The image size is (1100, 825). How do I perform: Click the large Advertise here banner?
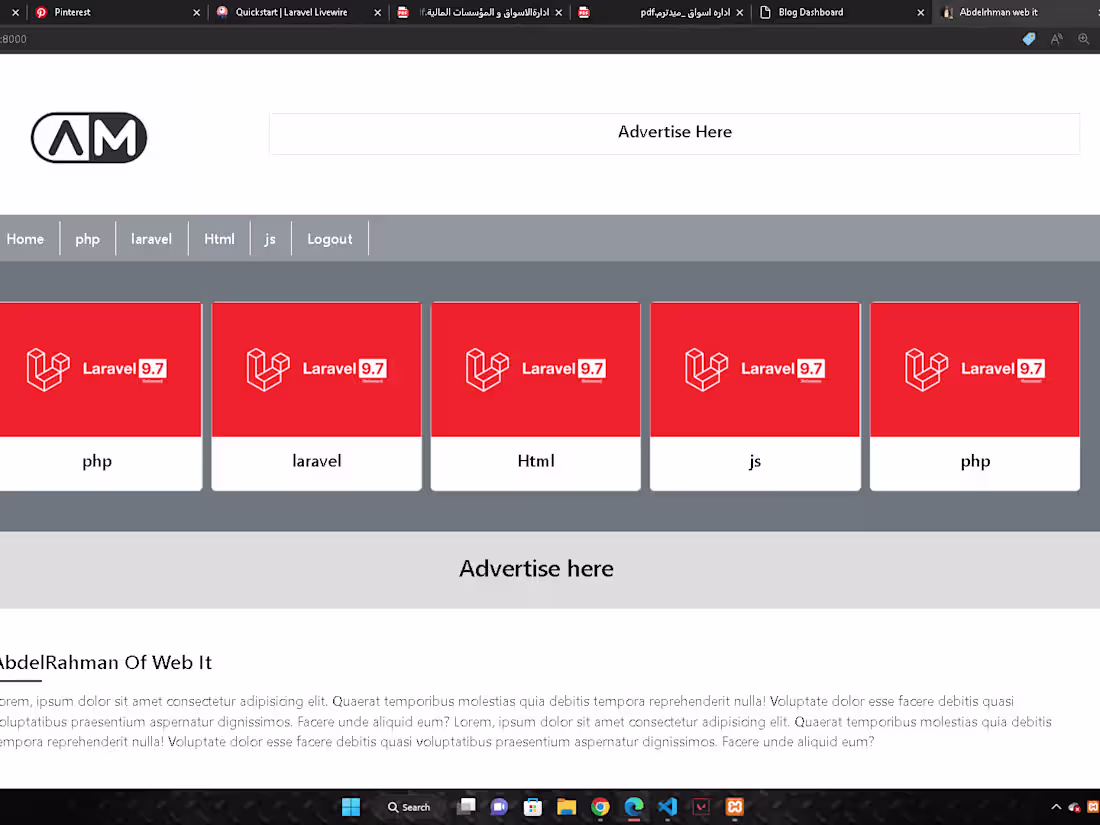pos(536,569)
